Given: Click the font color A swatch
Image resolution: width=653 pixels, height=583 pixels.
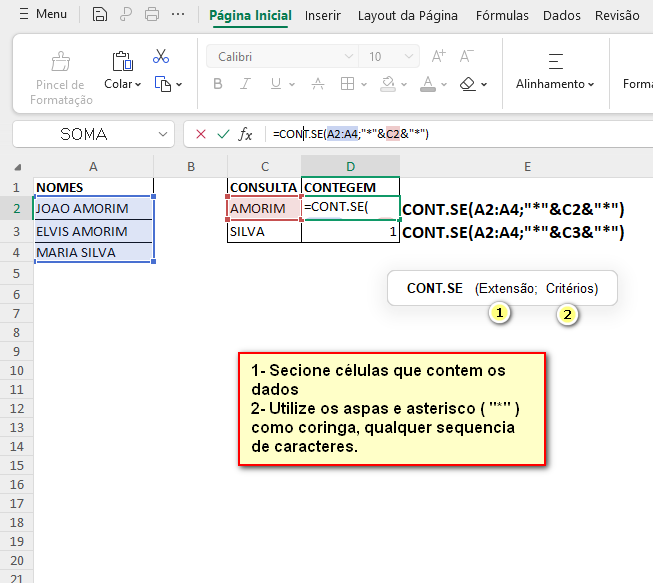Looking at the screenshot, I should click(428, 84).
